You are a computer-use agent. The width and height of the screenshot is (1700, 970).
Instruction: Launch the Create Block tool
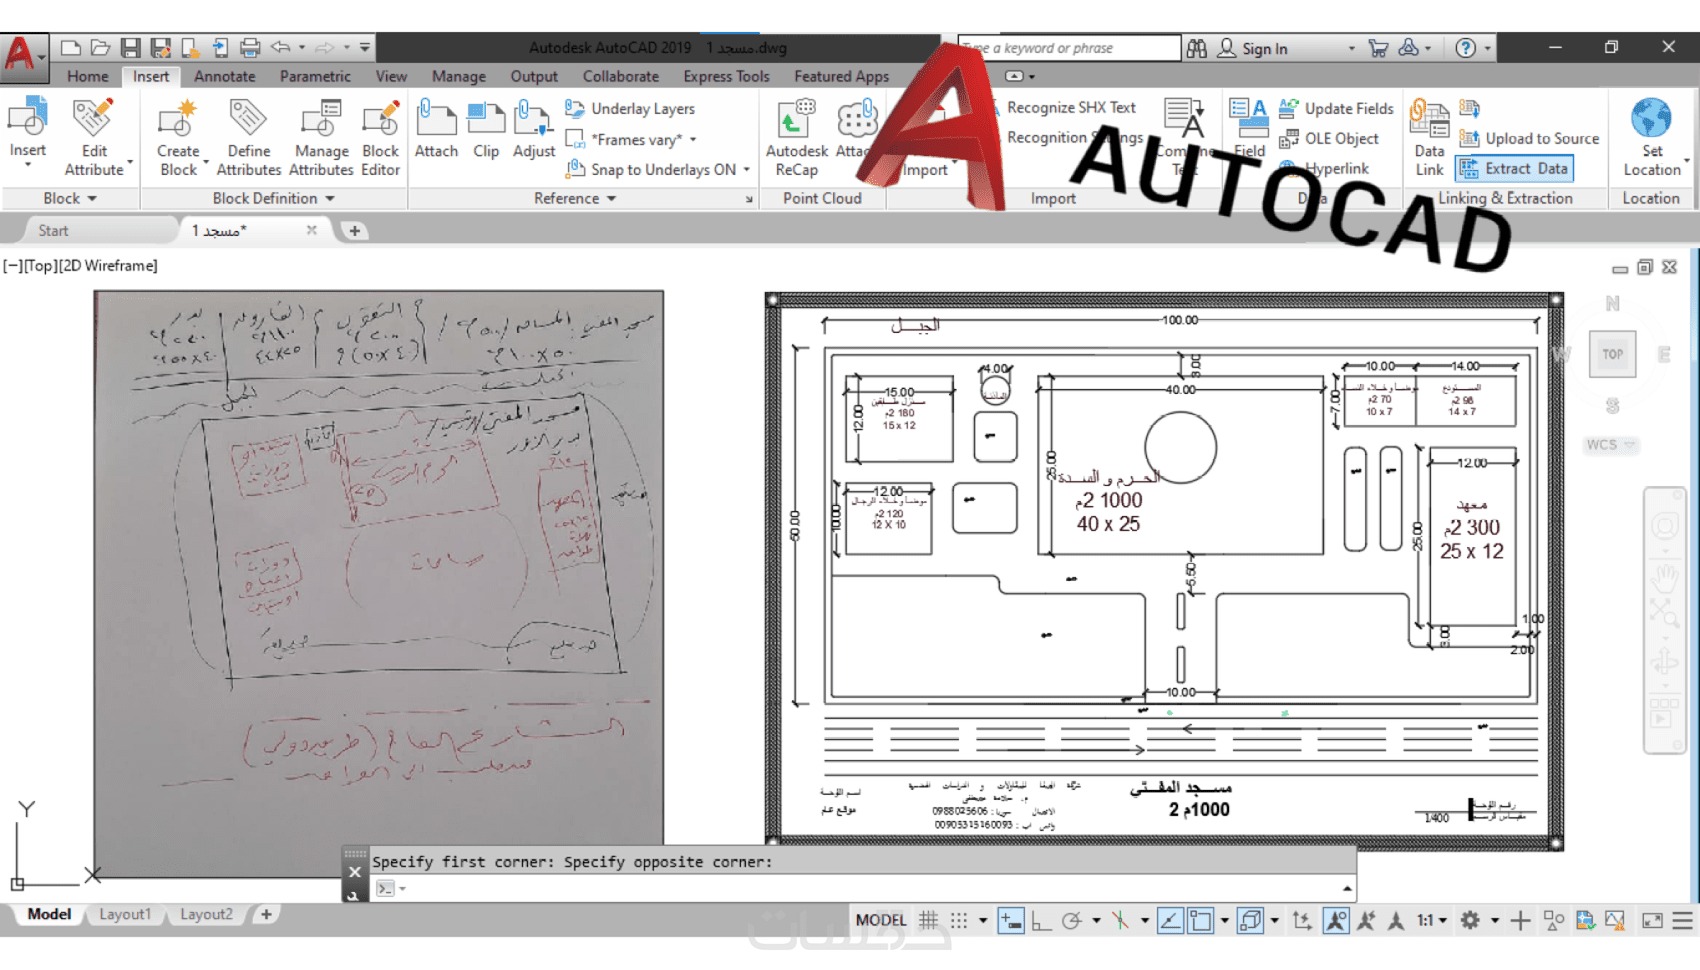[178, 137]
